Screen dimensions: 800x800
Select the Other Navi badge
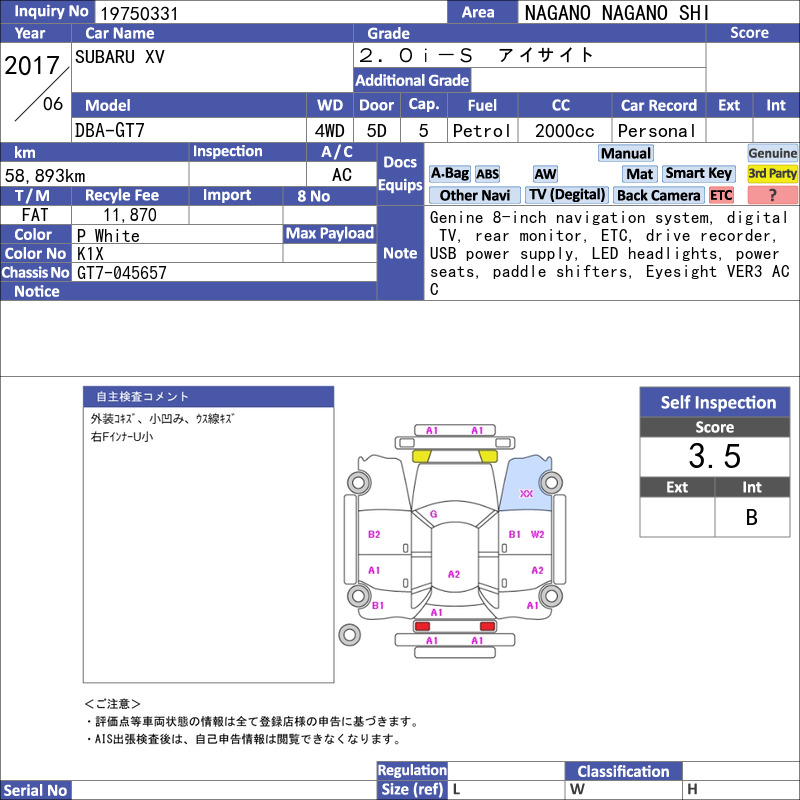[x=474, y=195]
